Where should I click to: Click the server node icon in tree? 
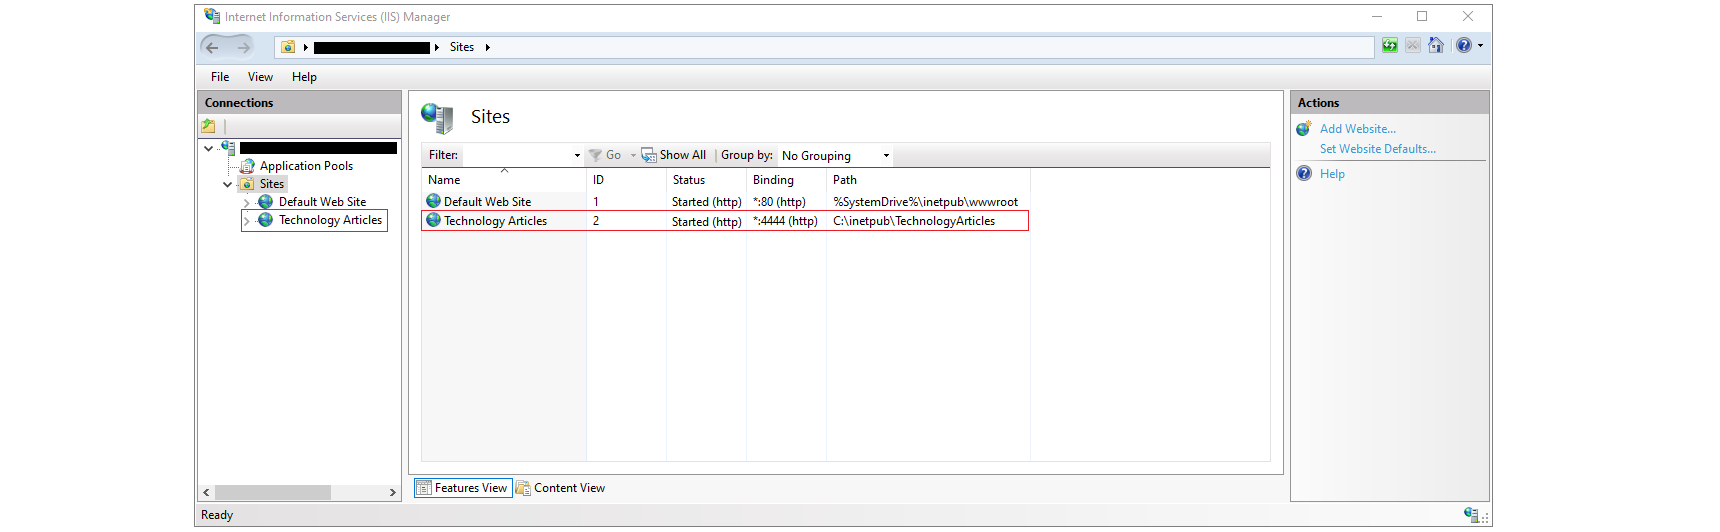pos(228,148)
